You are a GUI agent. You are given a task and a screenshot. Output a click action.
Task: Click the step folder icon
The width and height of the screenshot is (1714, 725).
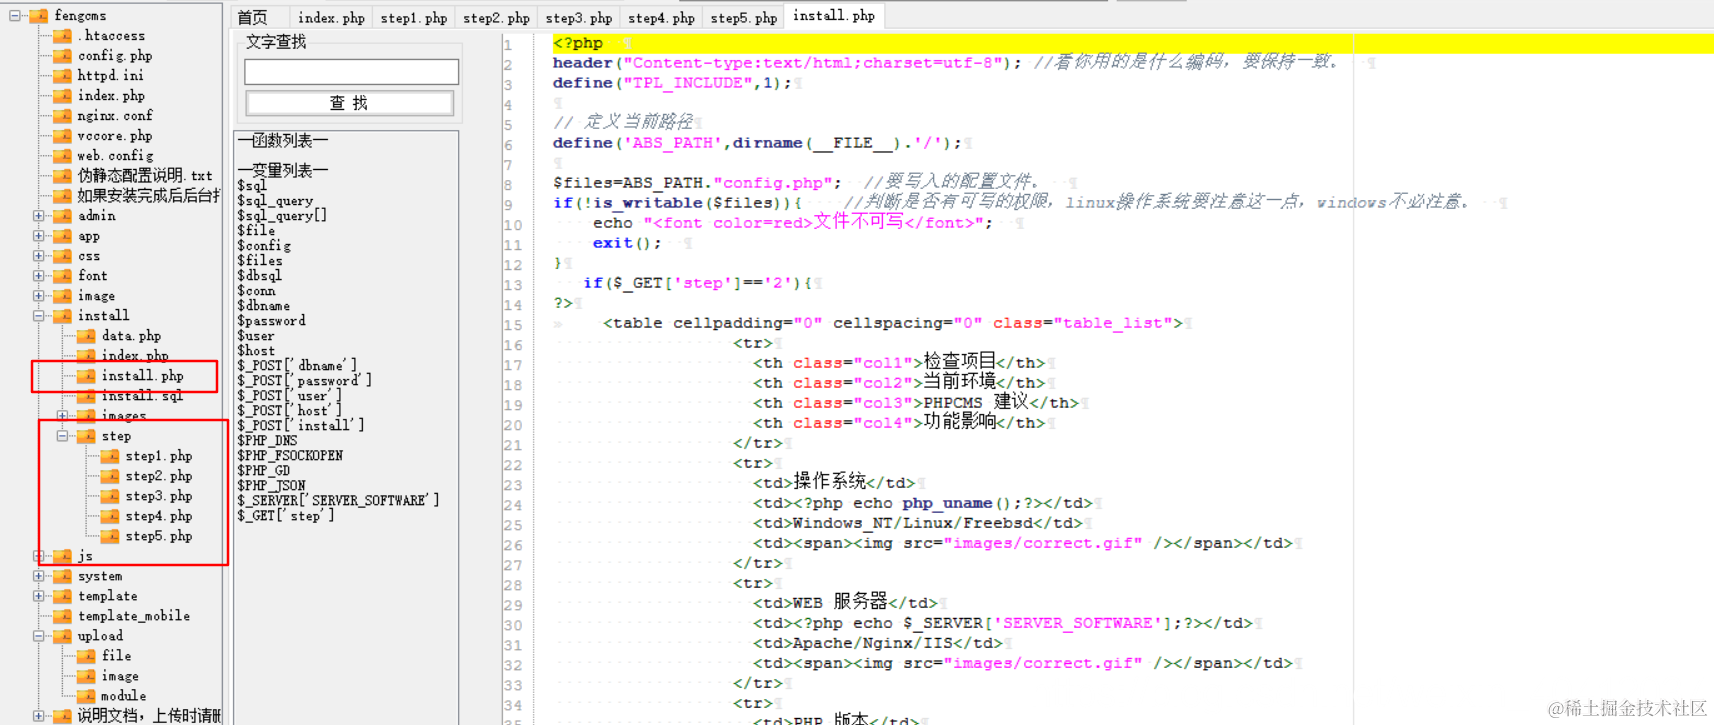(x=87, y=436)
